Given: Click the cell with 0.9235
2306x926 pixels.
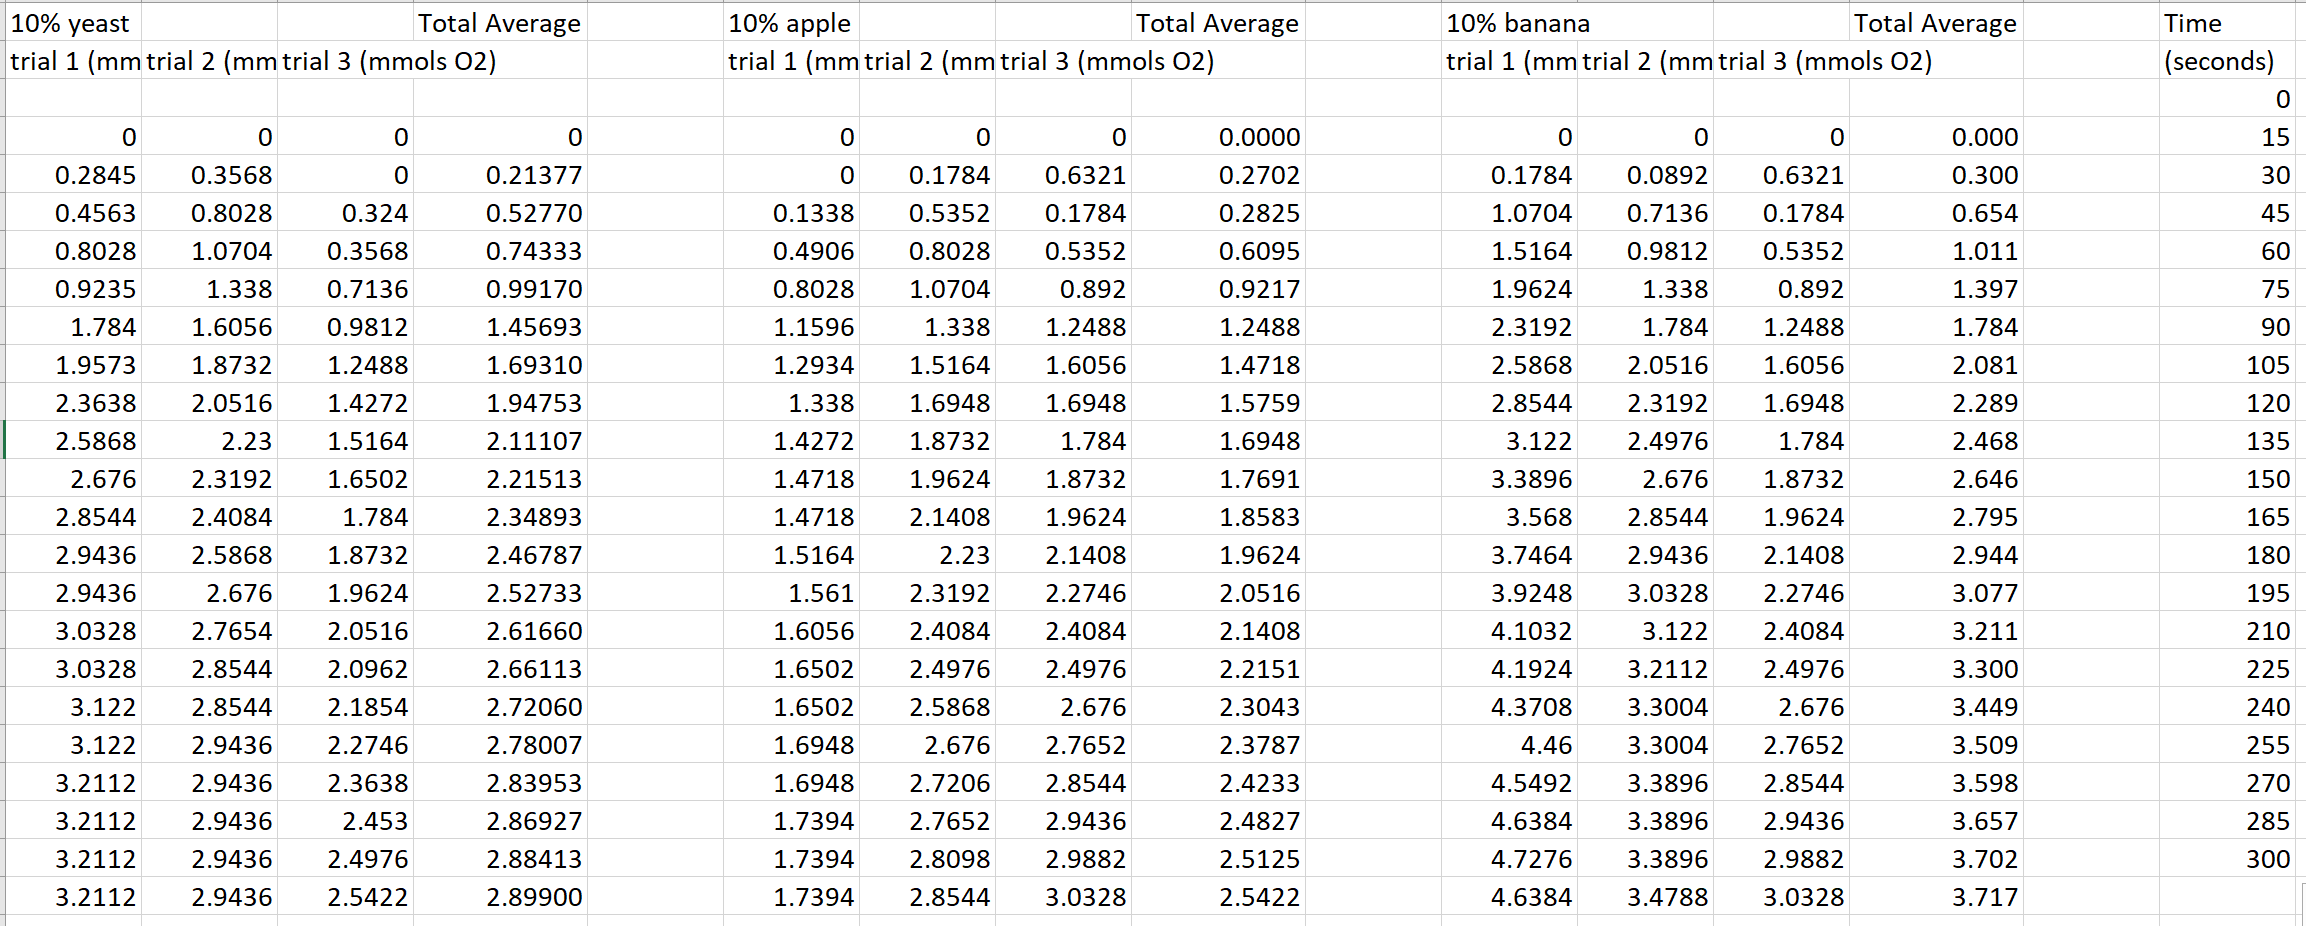Looking at the screenshot, I should (x=73, y=289).
